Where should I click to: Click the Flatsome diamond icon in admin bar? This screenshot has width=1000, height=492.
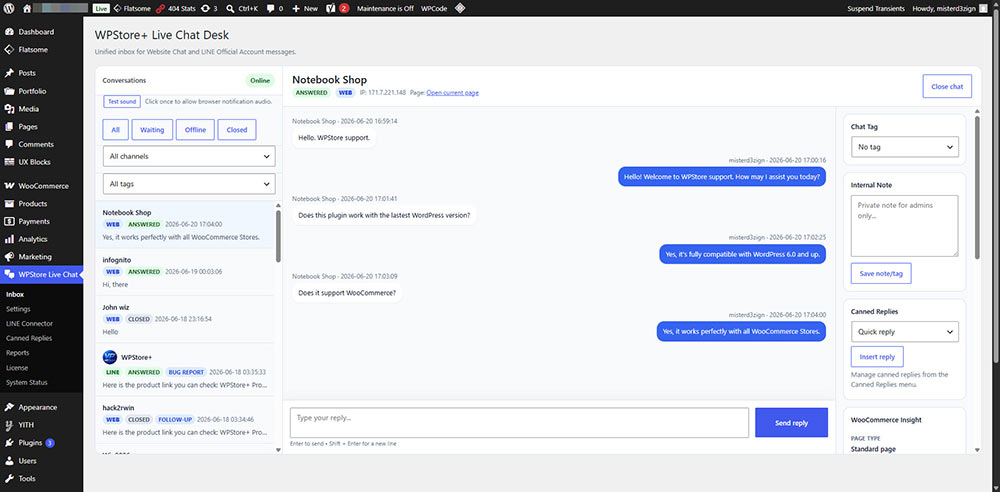coord(118,8)
